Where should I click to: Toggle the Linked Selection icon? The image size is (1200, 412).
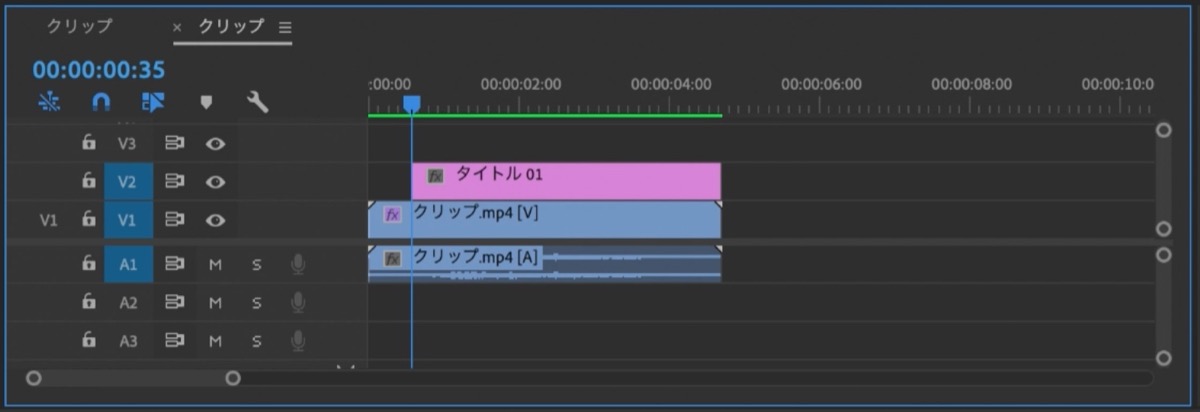[x=153, y=102]
